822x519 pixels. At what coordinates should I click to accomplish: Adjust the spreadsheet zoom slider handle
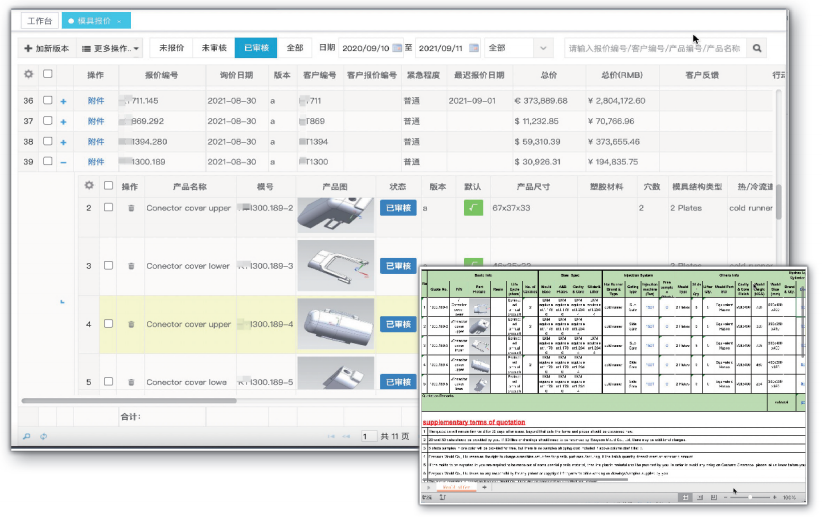coord(750,497)
